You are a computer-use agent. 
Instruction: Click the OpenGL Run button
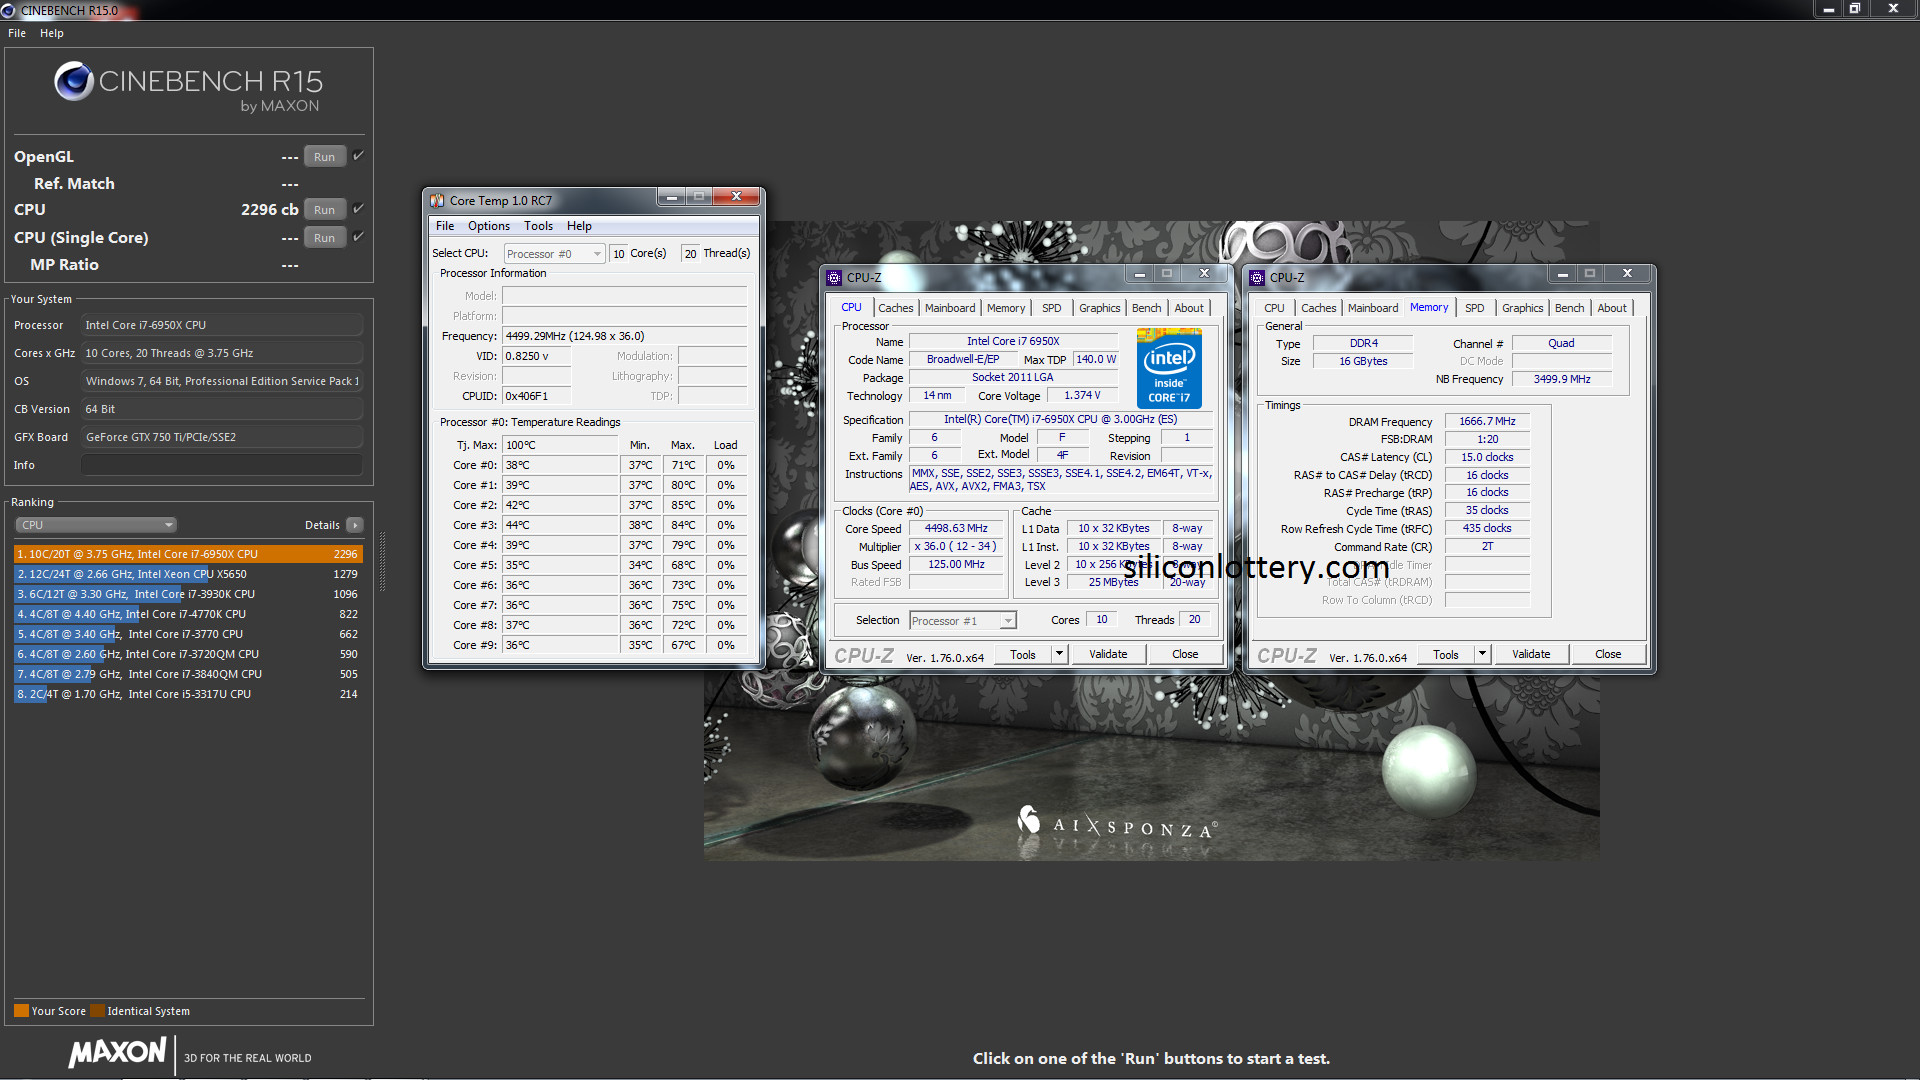[324, 156]
